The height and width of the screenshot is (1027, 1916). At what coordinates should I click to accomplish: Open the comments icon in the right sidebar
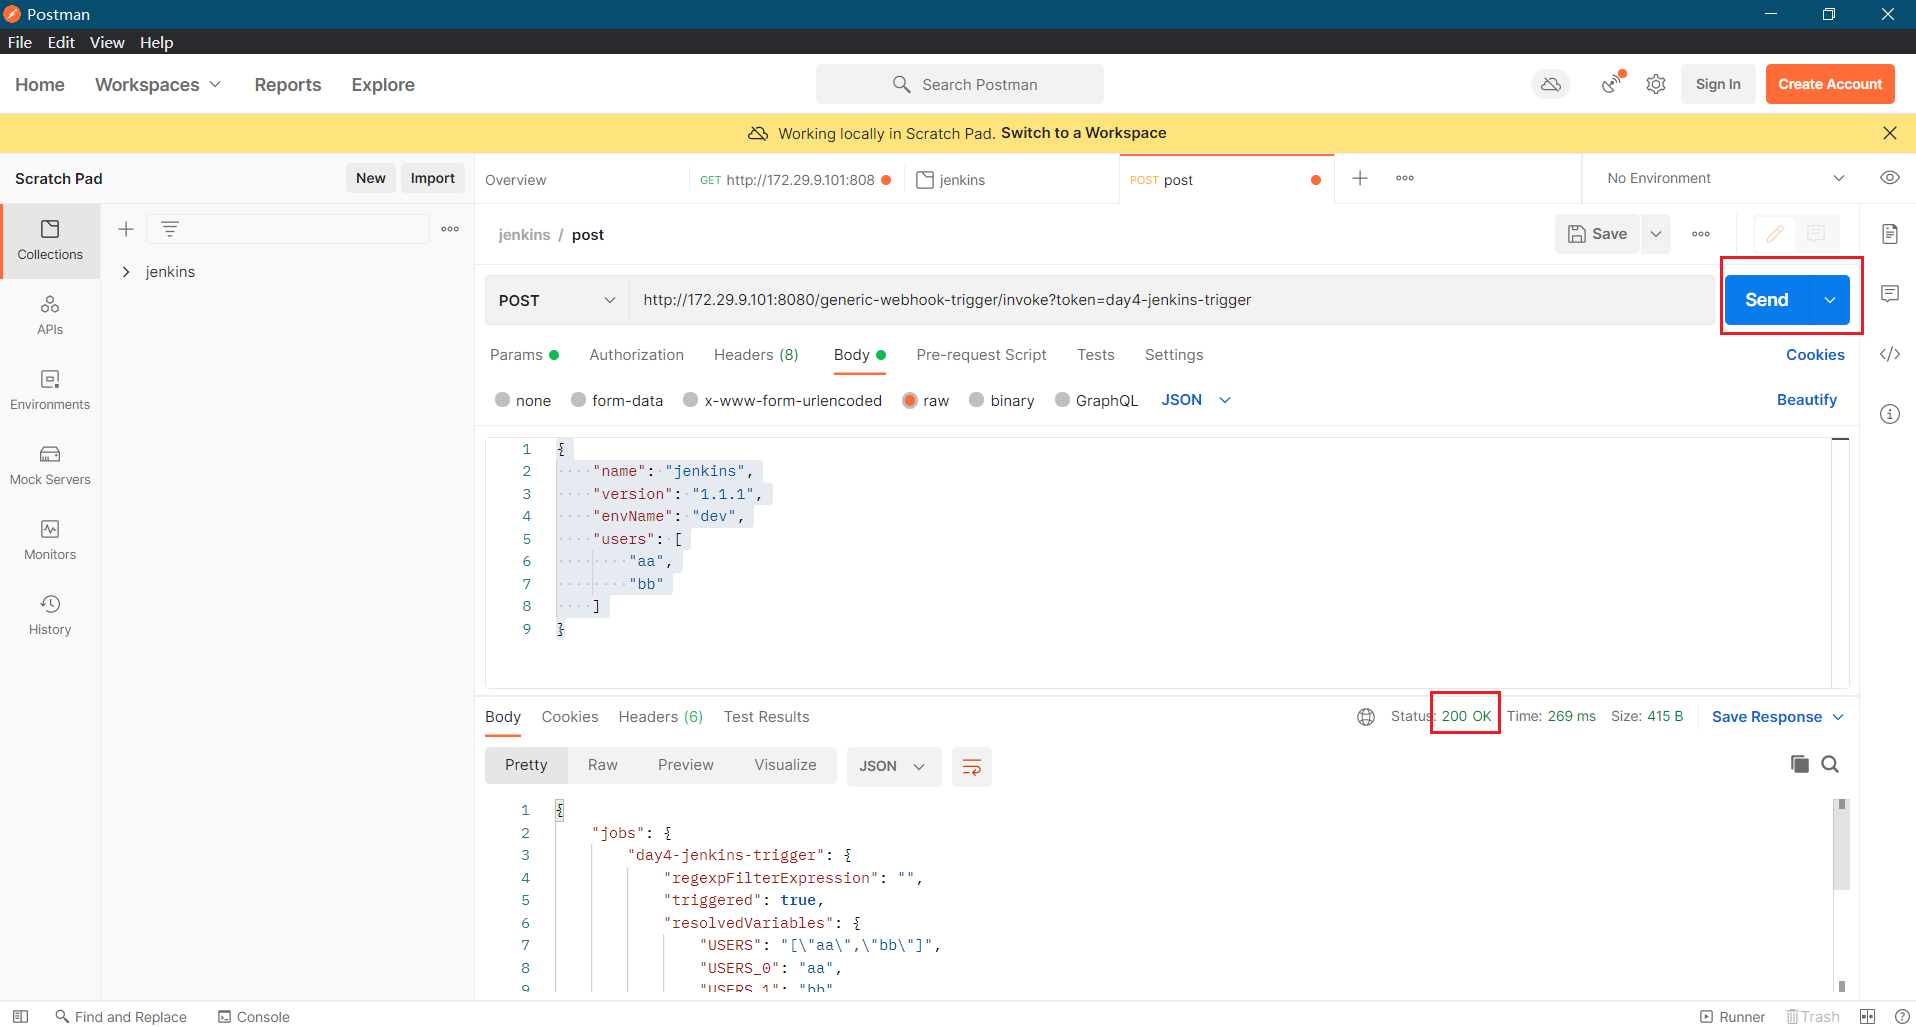[x=1889, y=294]
